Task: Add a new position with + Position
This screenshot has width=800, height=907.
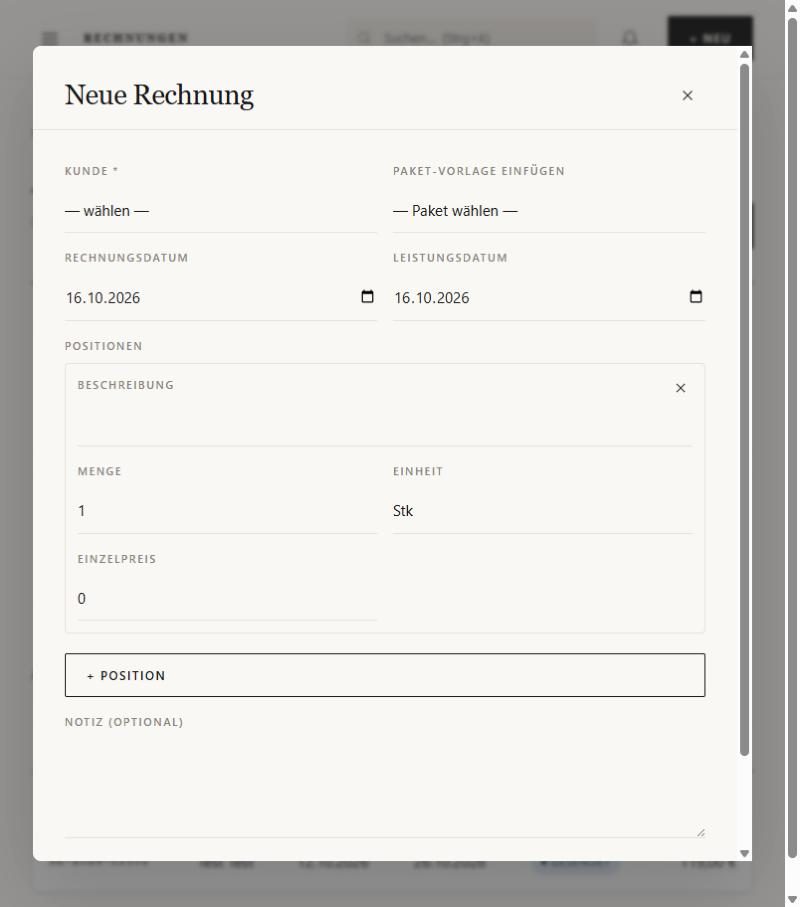Action: pos(385,675)
